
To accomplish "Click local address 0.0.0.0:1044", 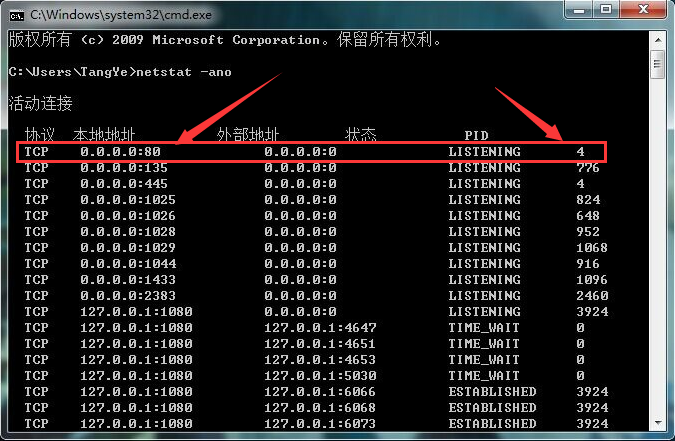I will 128,264.
